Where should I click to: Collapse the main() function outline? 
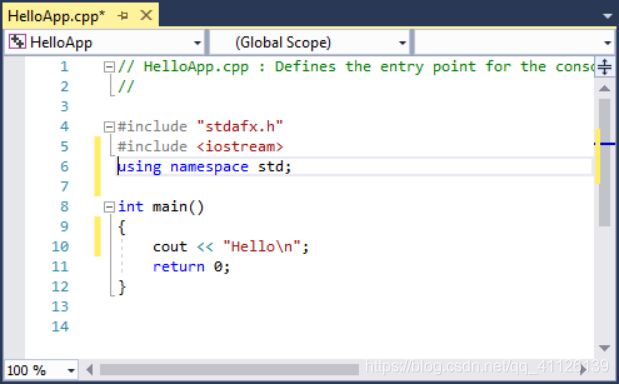click(x=109, y=207)
